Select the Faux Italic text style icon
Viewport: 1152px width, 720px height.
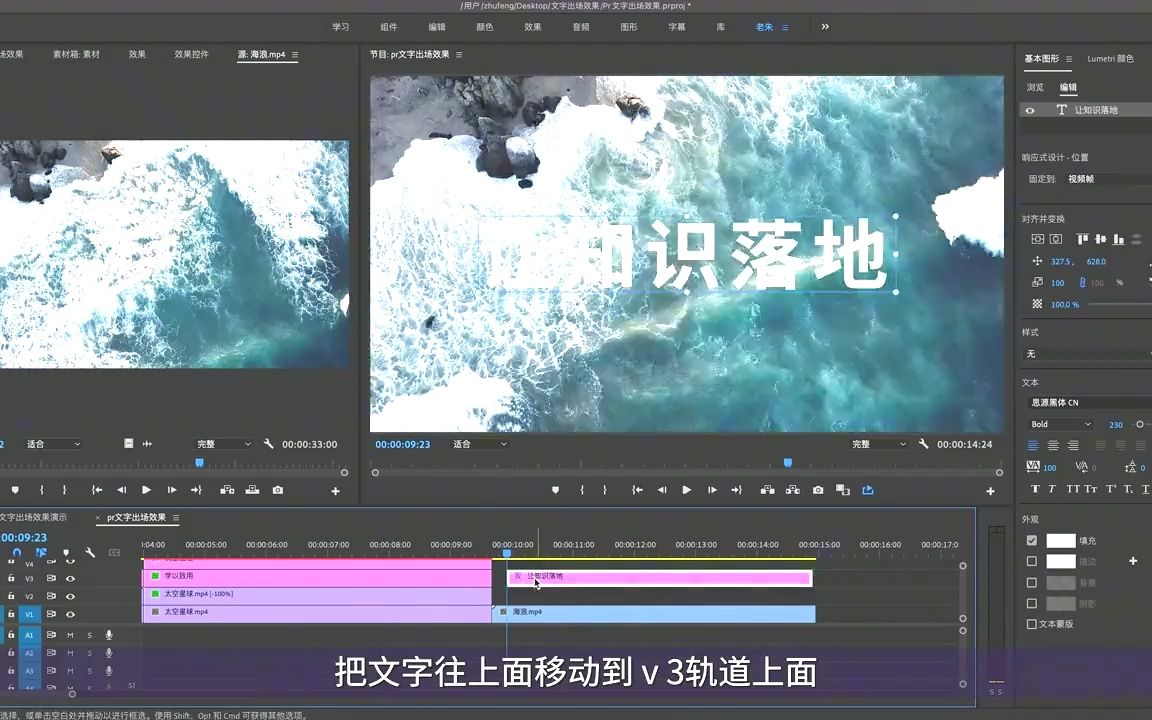coord(1051,489)
